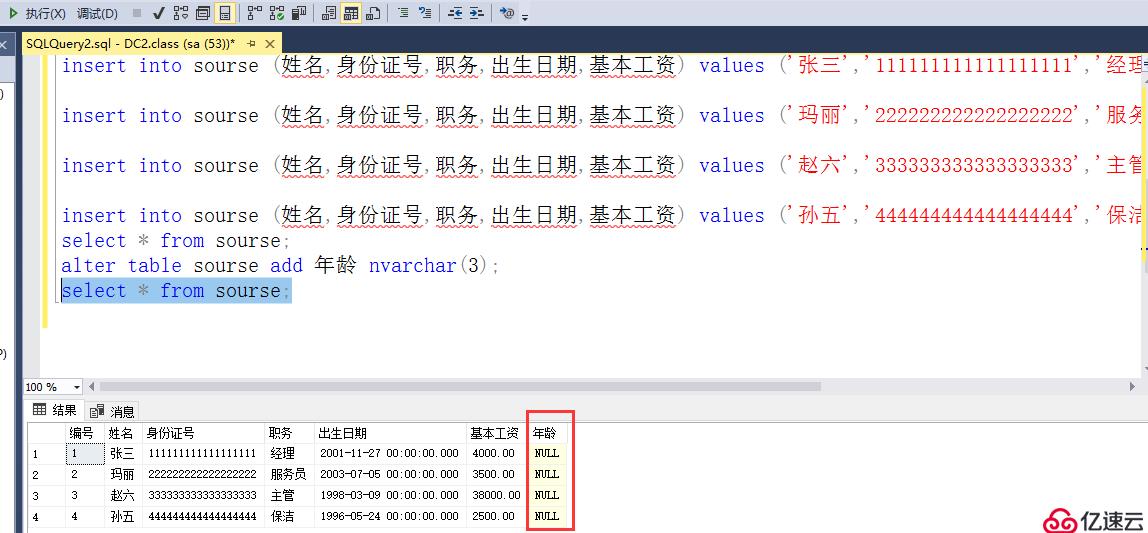Select the 保洁 job cell

point(290,516)
